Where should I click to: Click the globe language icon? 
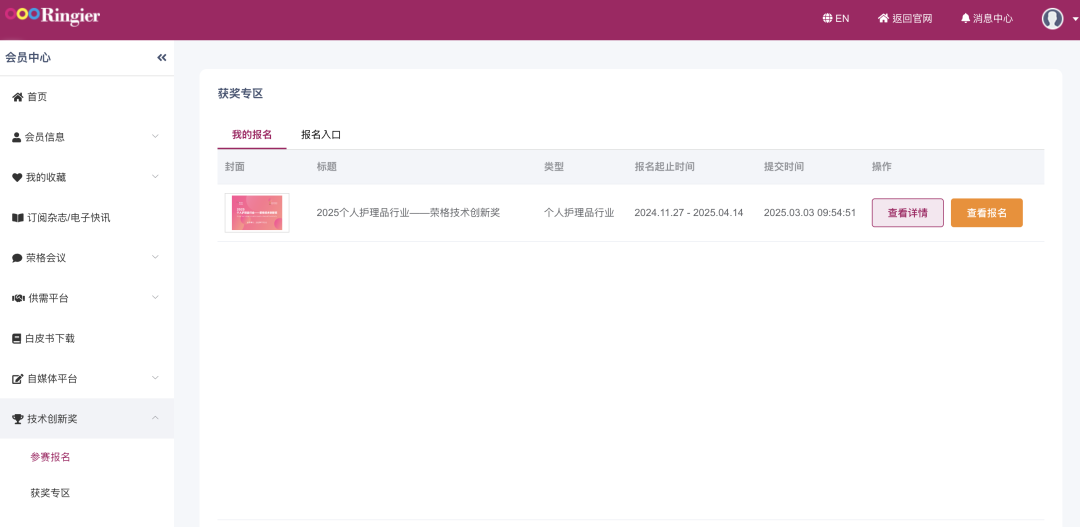827,18
